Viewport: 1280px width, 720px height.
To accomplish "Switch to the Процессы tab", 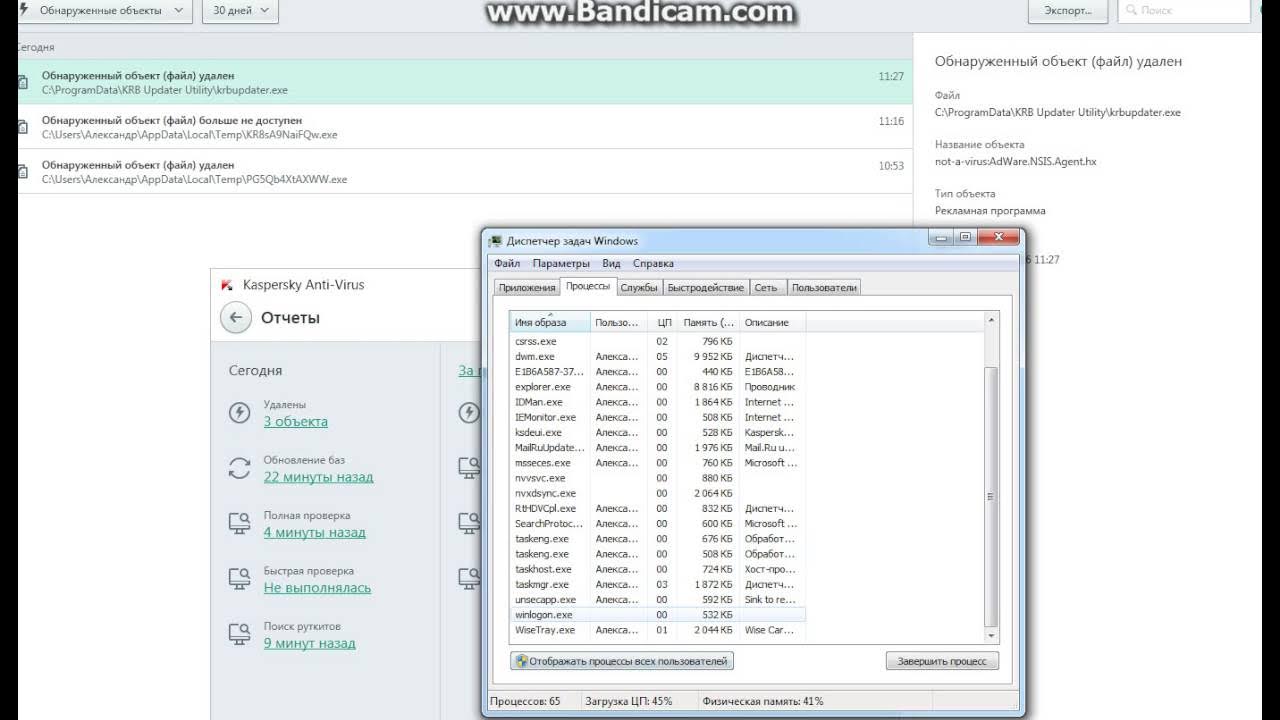I will click(x=587, y=286).
